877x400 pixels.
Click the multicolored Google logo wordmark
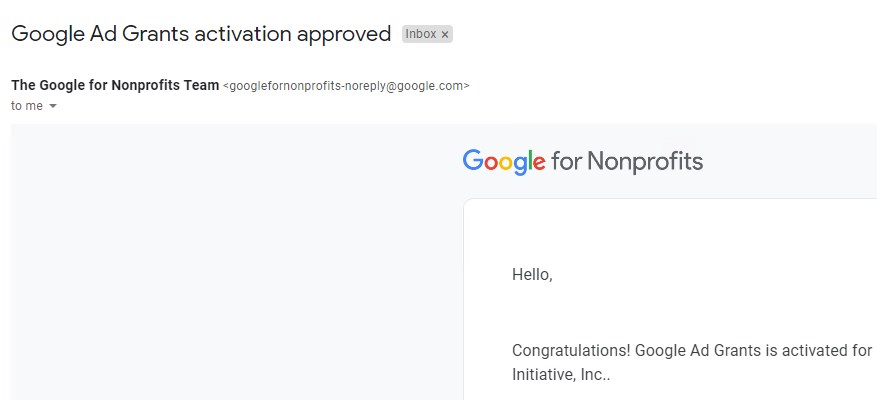tap(504, 162)
